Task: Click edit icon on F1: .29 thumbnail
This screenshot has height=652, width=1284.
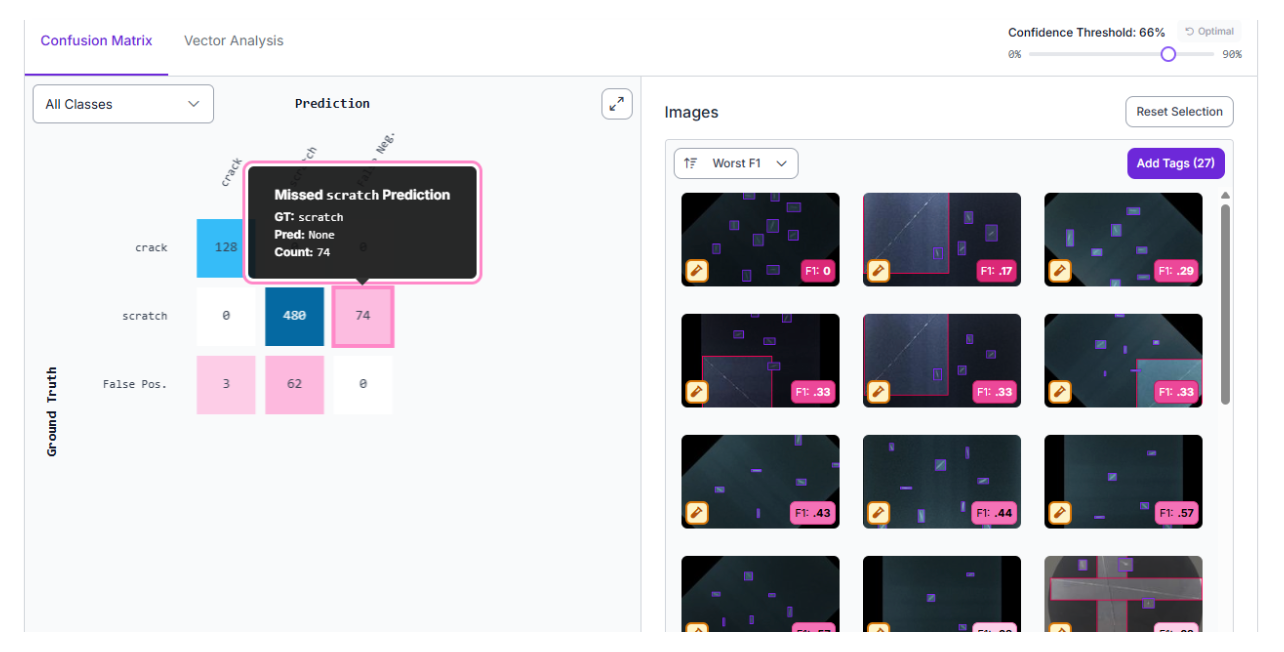Action: pyautogui.click(x=1060, y=271)
